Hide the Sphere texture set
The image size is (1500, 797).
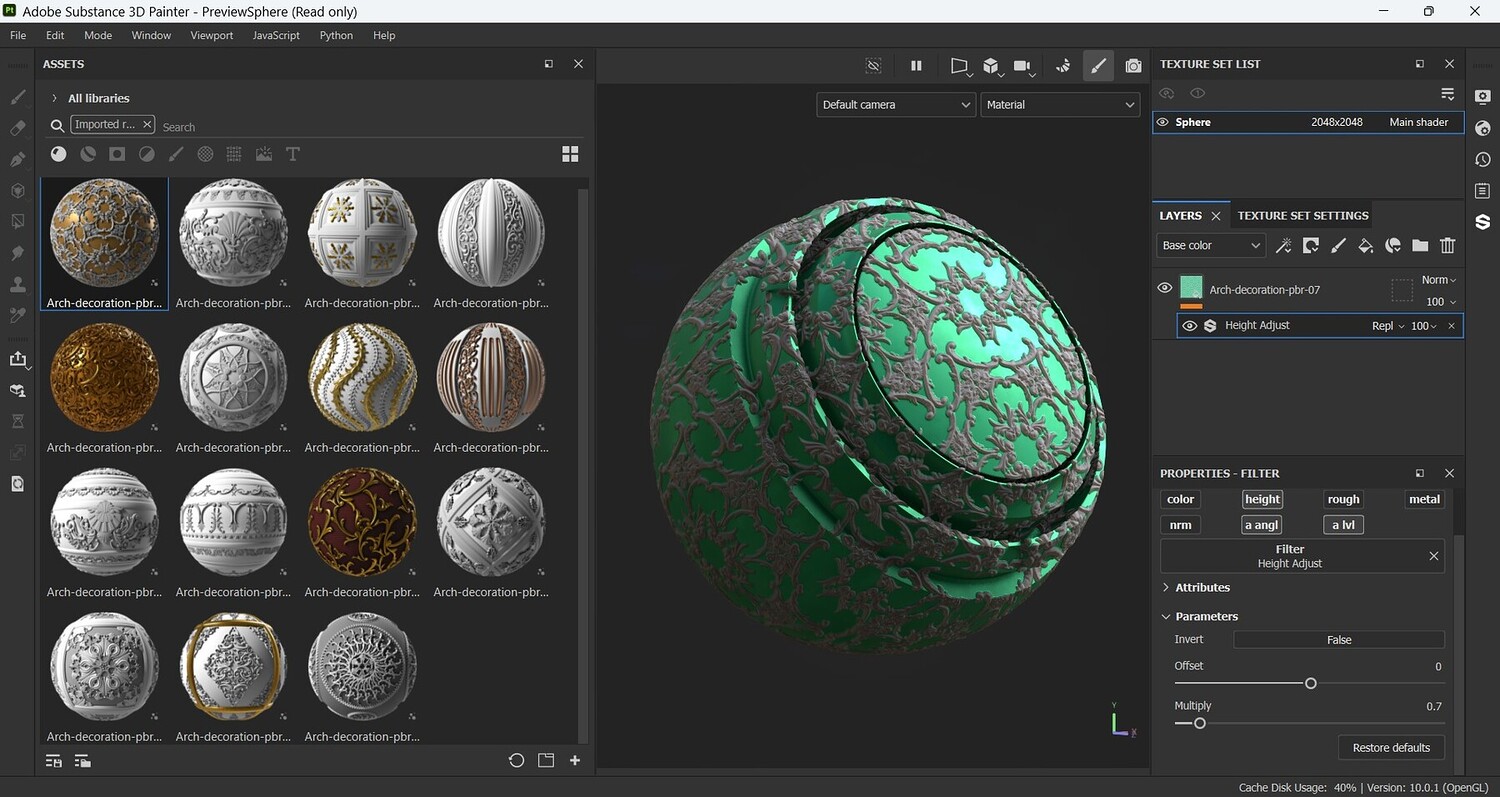1162,122
